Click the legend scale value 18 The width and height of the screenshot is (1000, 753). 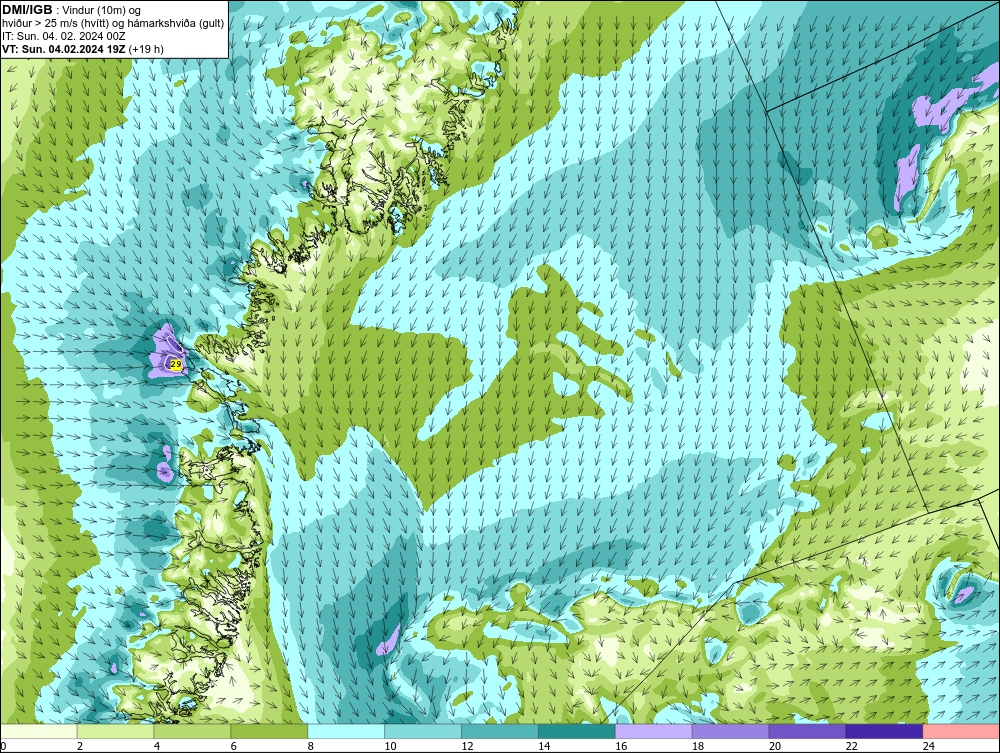[x=698, y=746]
